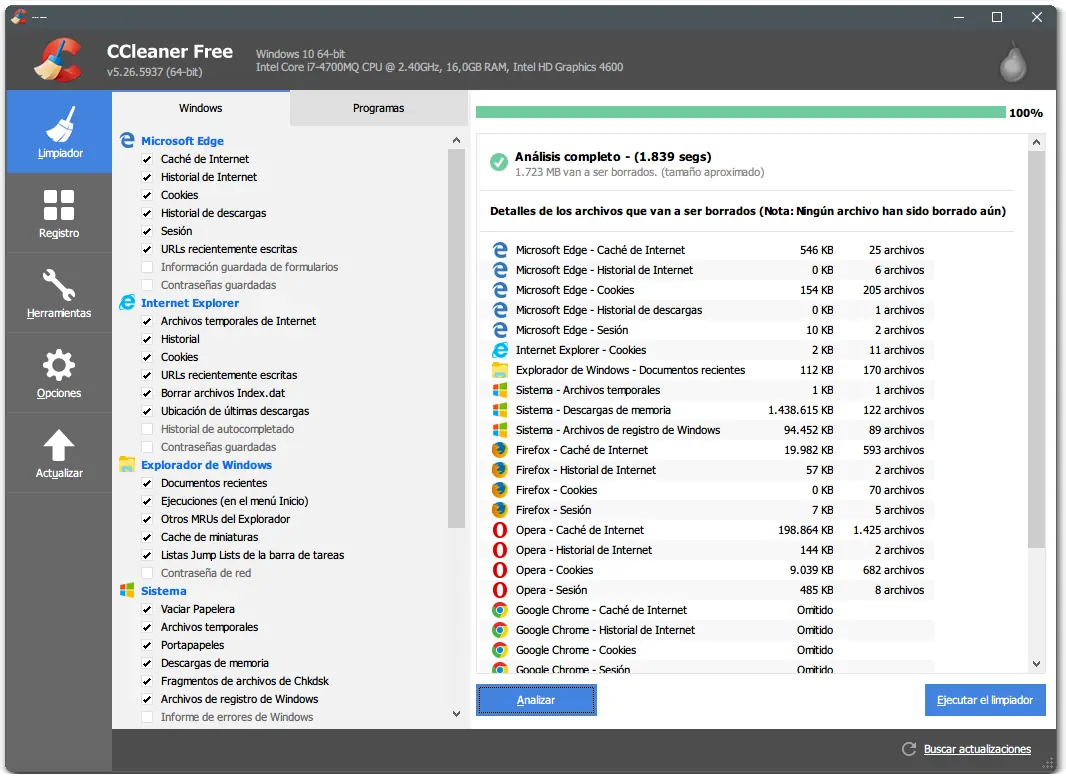Image resolution: width=1066 pixels, height=781 pixels.
Task: Open the Opciones settings section
Action: (59, 373)
